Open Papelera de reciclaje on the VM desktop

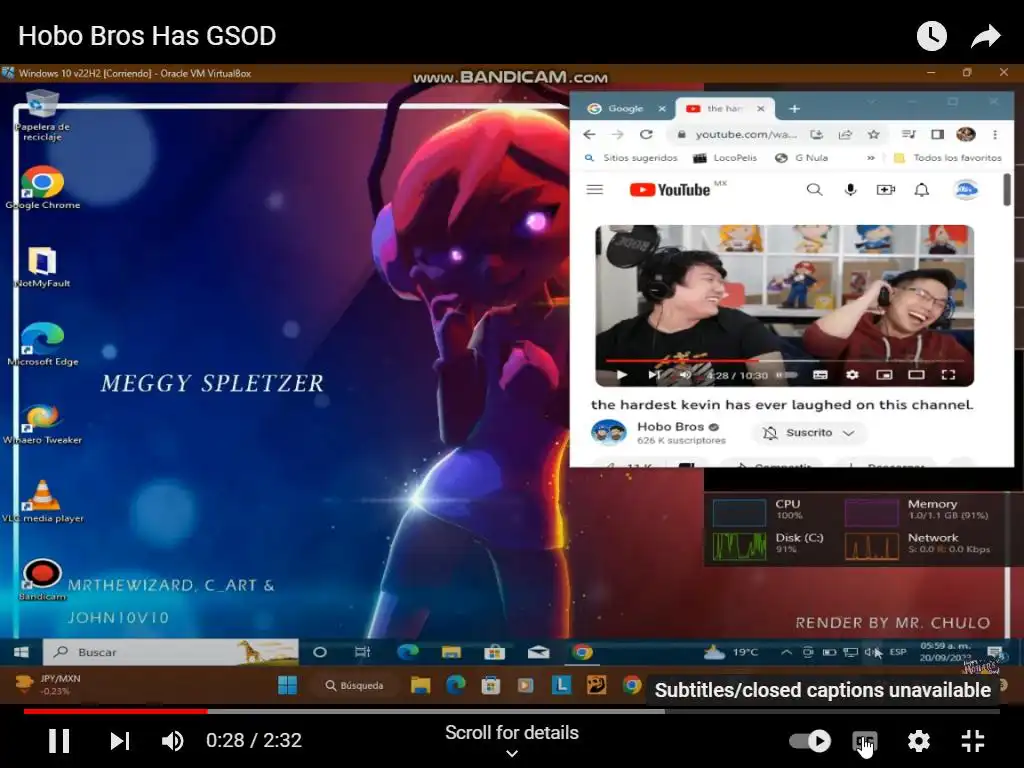pyautogui.click(x=42, y=116)
